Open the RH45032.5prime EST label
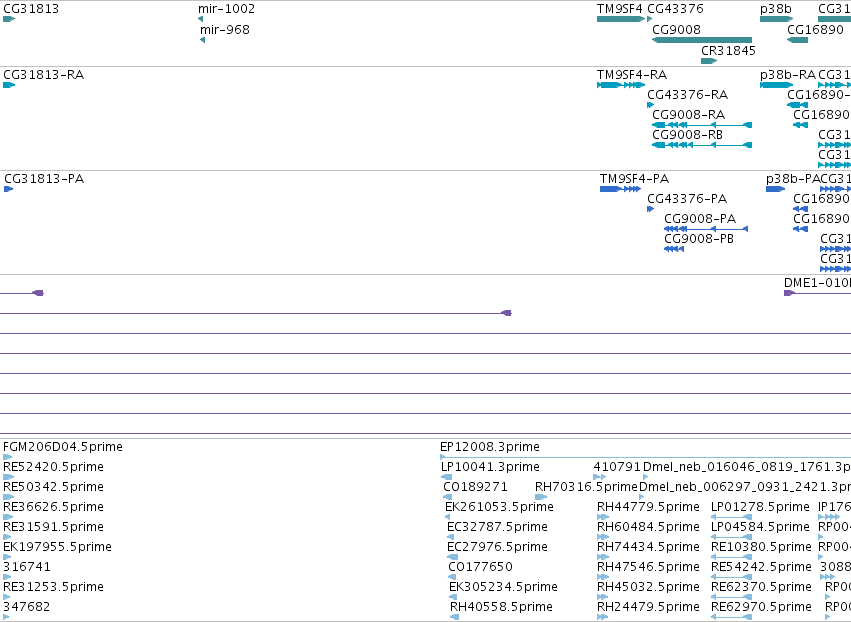 tap(648, 587)
